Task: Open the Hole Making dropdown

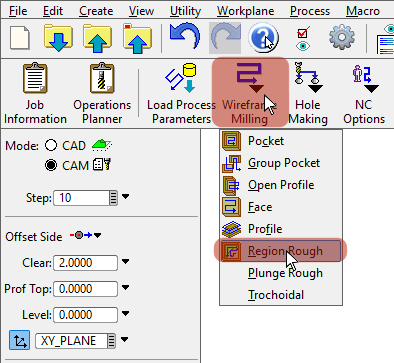Action: (308, 93)
